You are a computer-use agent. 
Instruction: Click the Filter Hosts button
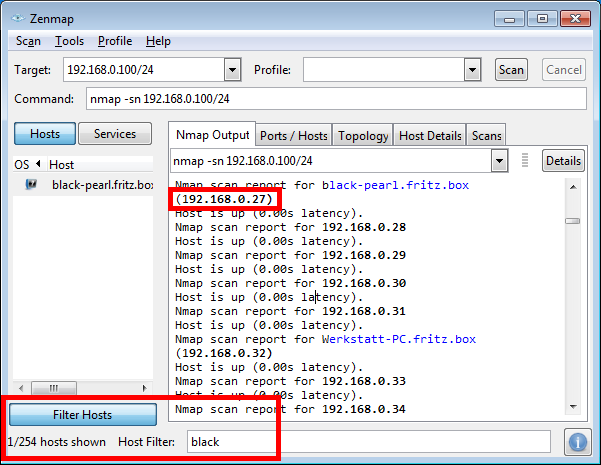83,414
